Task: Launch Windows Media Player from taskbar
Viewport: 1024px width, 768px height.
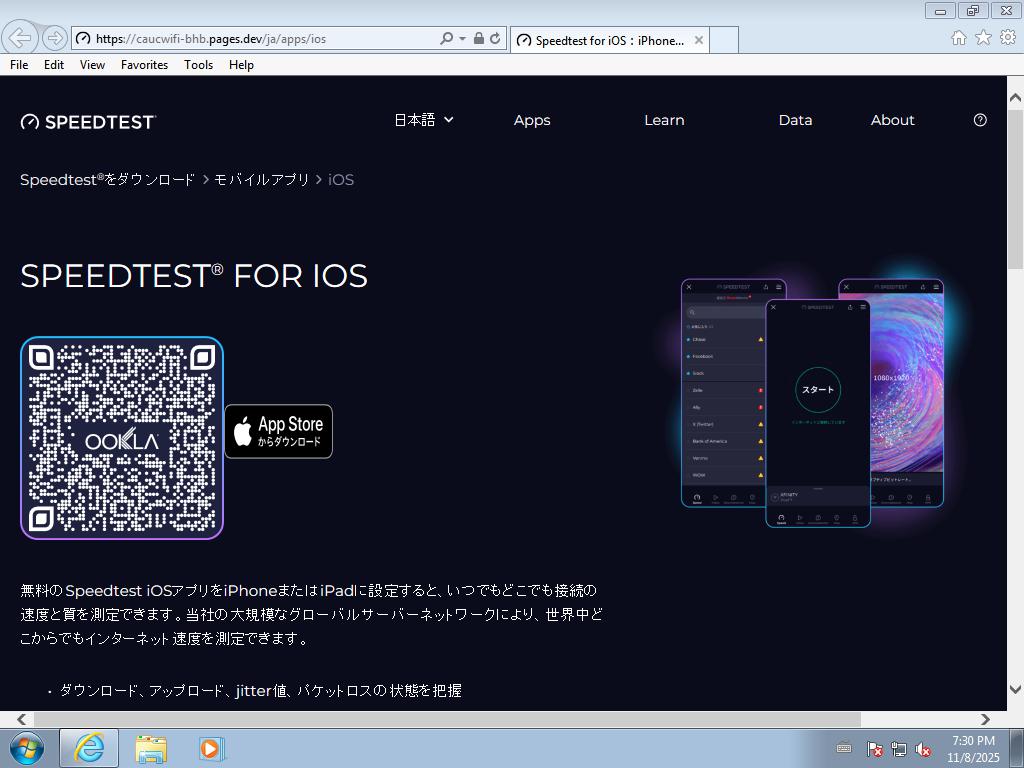Action: click(211, 748)
